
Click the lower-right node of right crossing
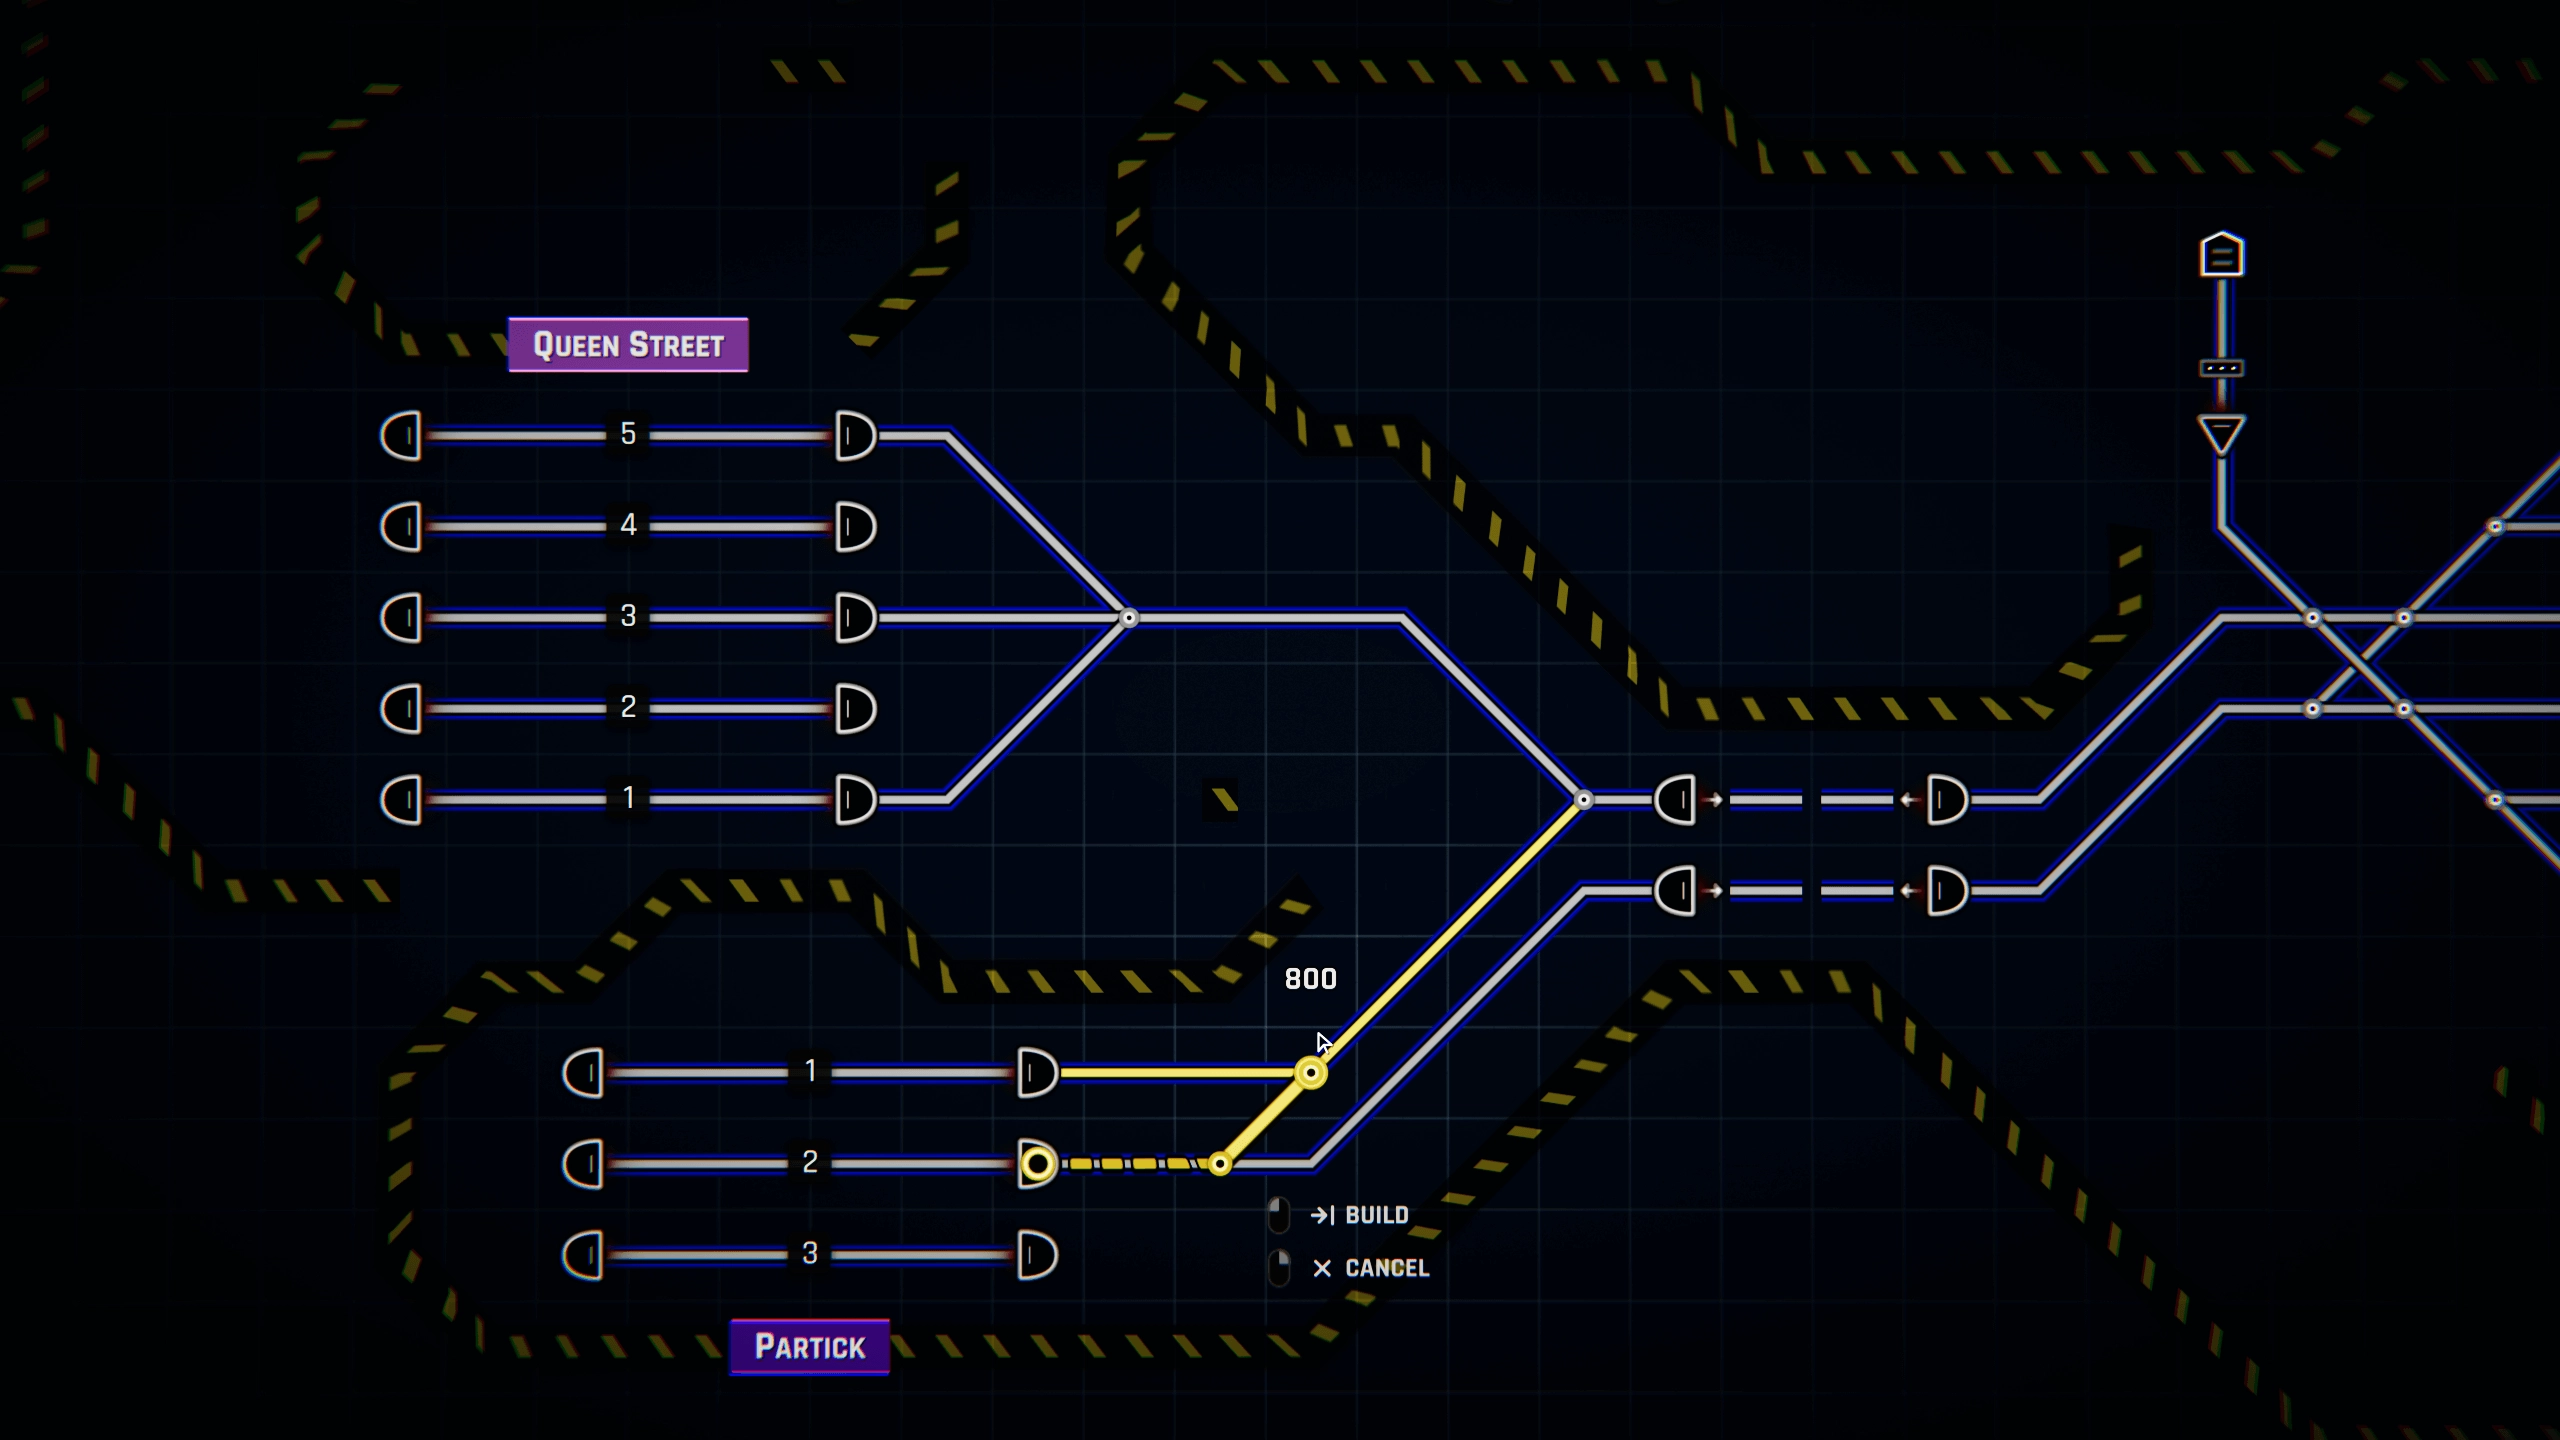click(2404, 709)
